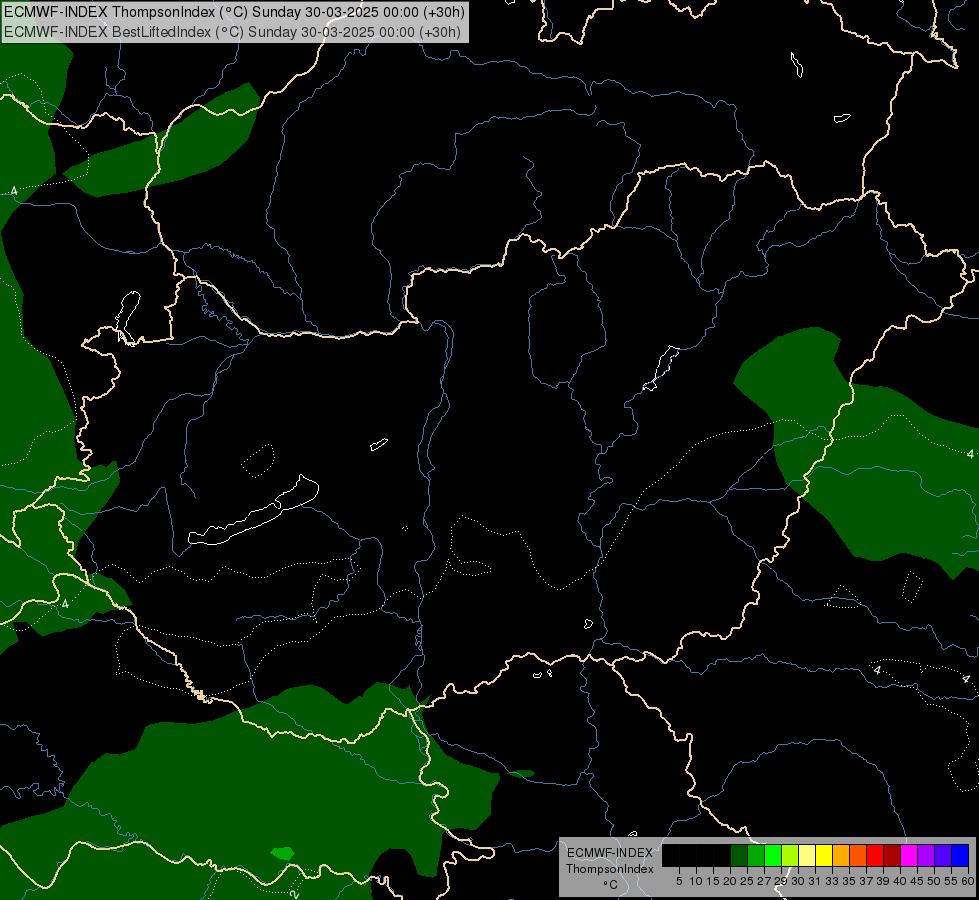
Task: Click the bright green 27–29 legend swatch
Action: point(773,855)
